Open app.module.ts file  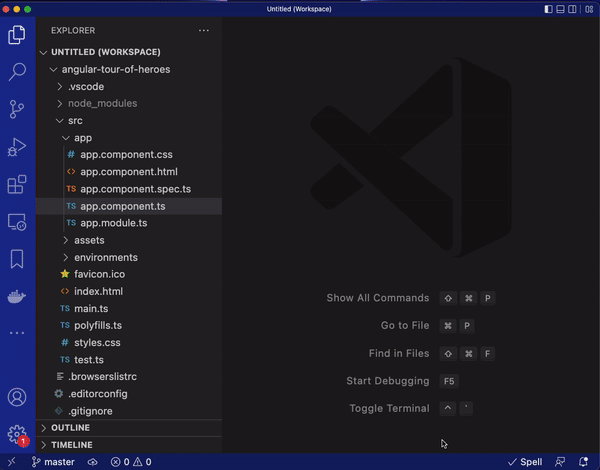(x=129, y=223)
